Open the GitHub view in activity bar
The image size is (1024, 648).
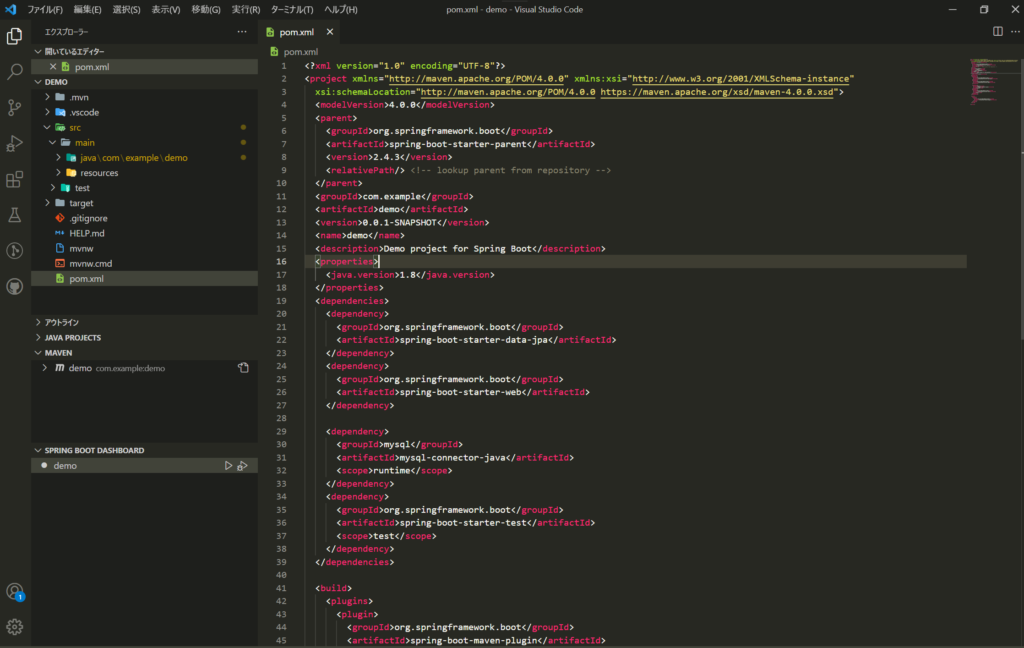click(14, 287)
